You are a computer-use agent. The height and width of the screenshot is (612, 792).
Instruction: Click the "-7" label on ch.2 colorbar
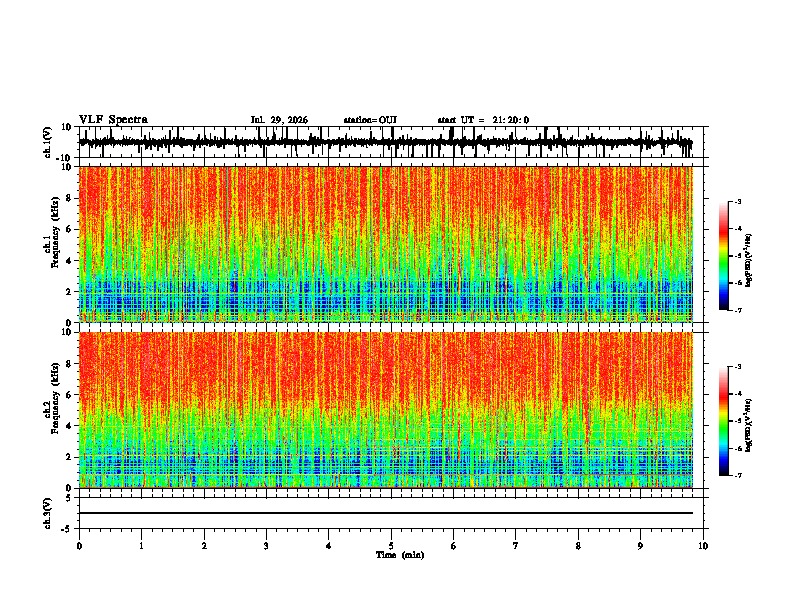[x=737, y=475]
